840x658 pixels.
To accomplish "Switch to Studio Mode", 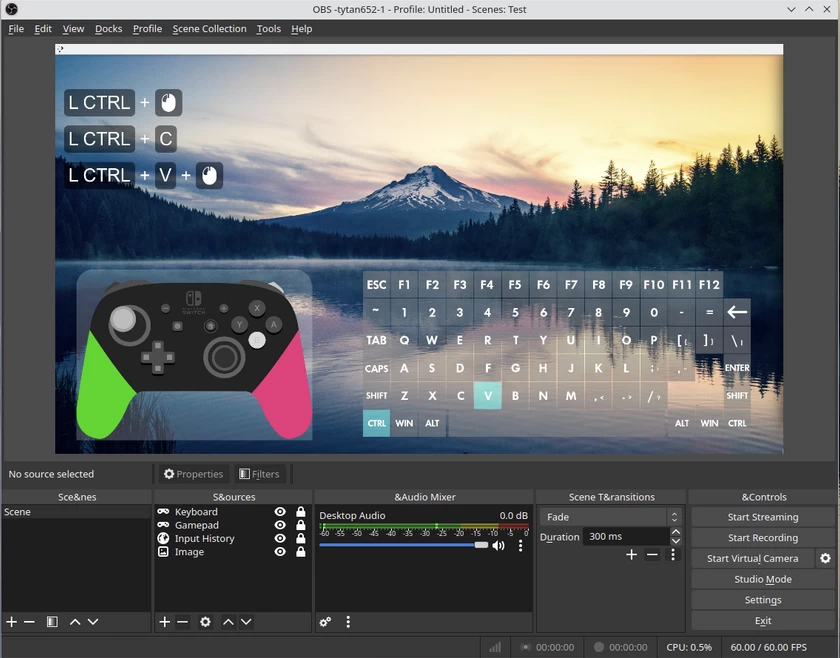I will (x=762, y=579).
